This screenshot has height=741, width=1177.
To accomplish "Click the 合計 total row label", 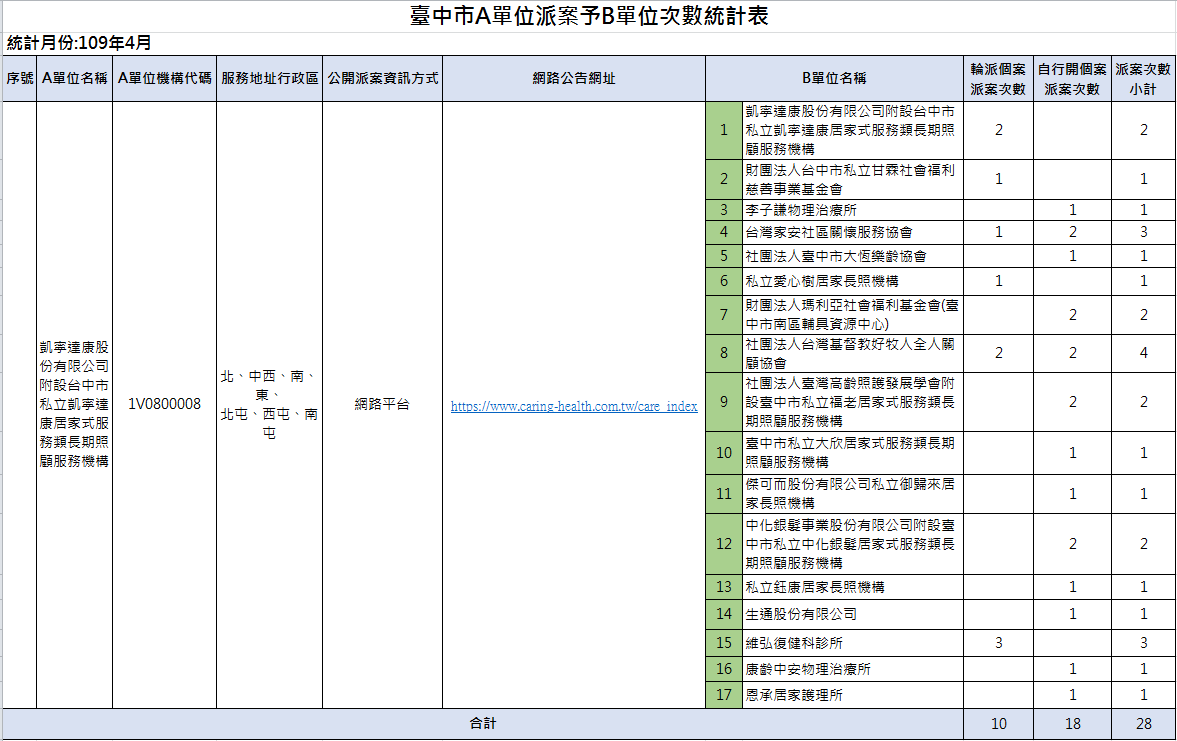I will coord(483,724).
